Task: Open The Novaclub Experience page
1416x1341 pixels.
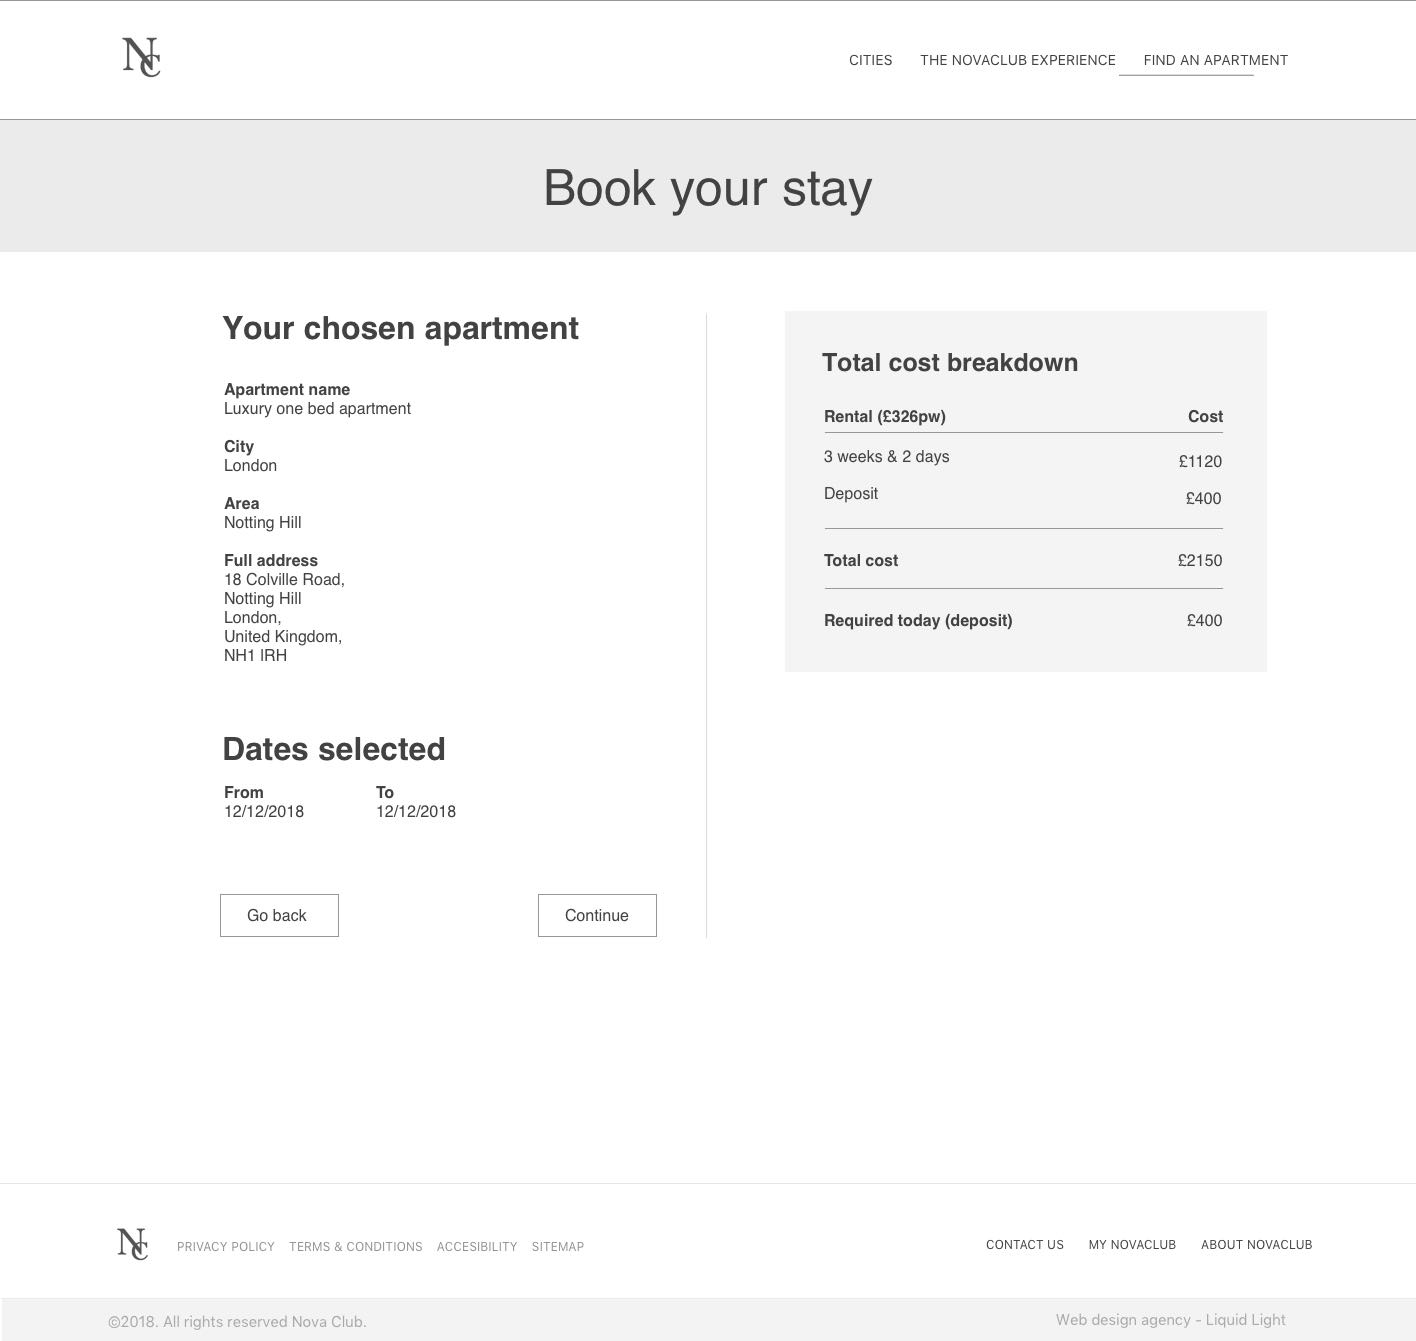Action: [x=1017, y=60]
